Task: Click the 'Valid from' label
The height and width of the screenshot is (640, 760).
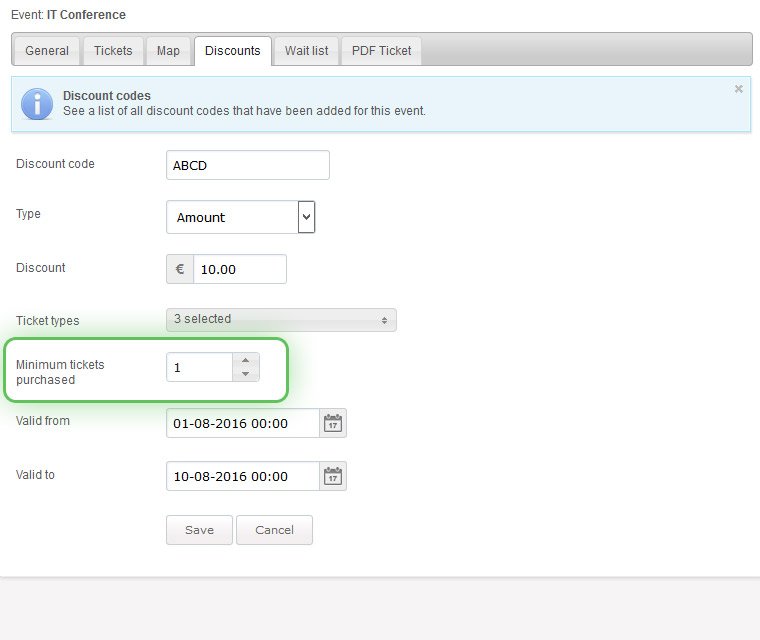Action: [43, 421]
